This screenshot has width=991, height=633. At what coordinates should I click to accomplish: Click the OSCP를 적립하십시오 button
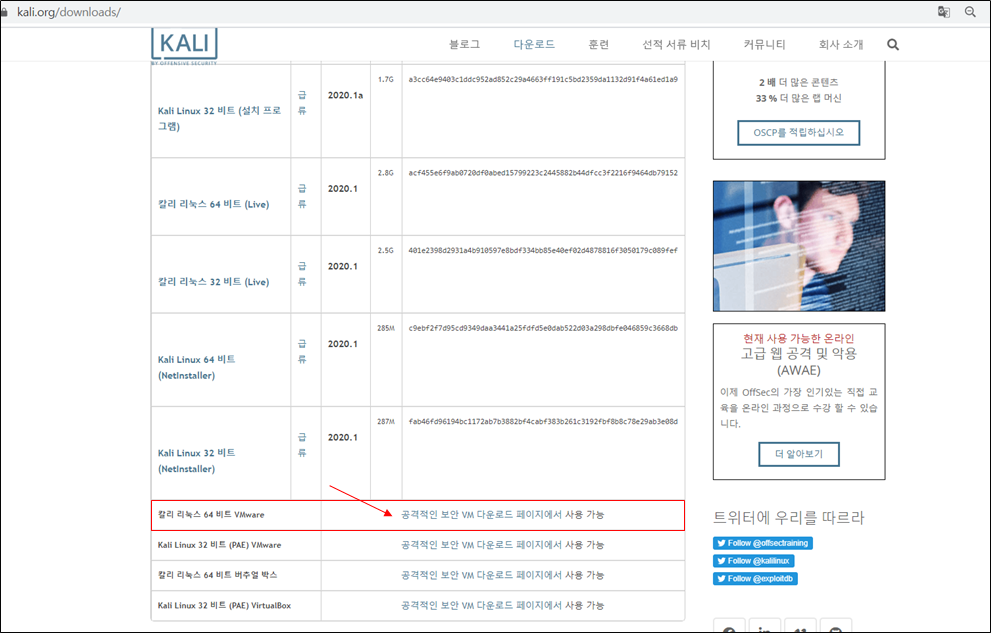[x=798, y=133]
